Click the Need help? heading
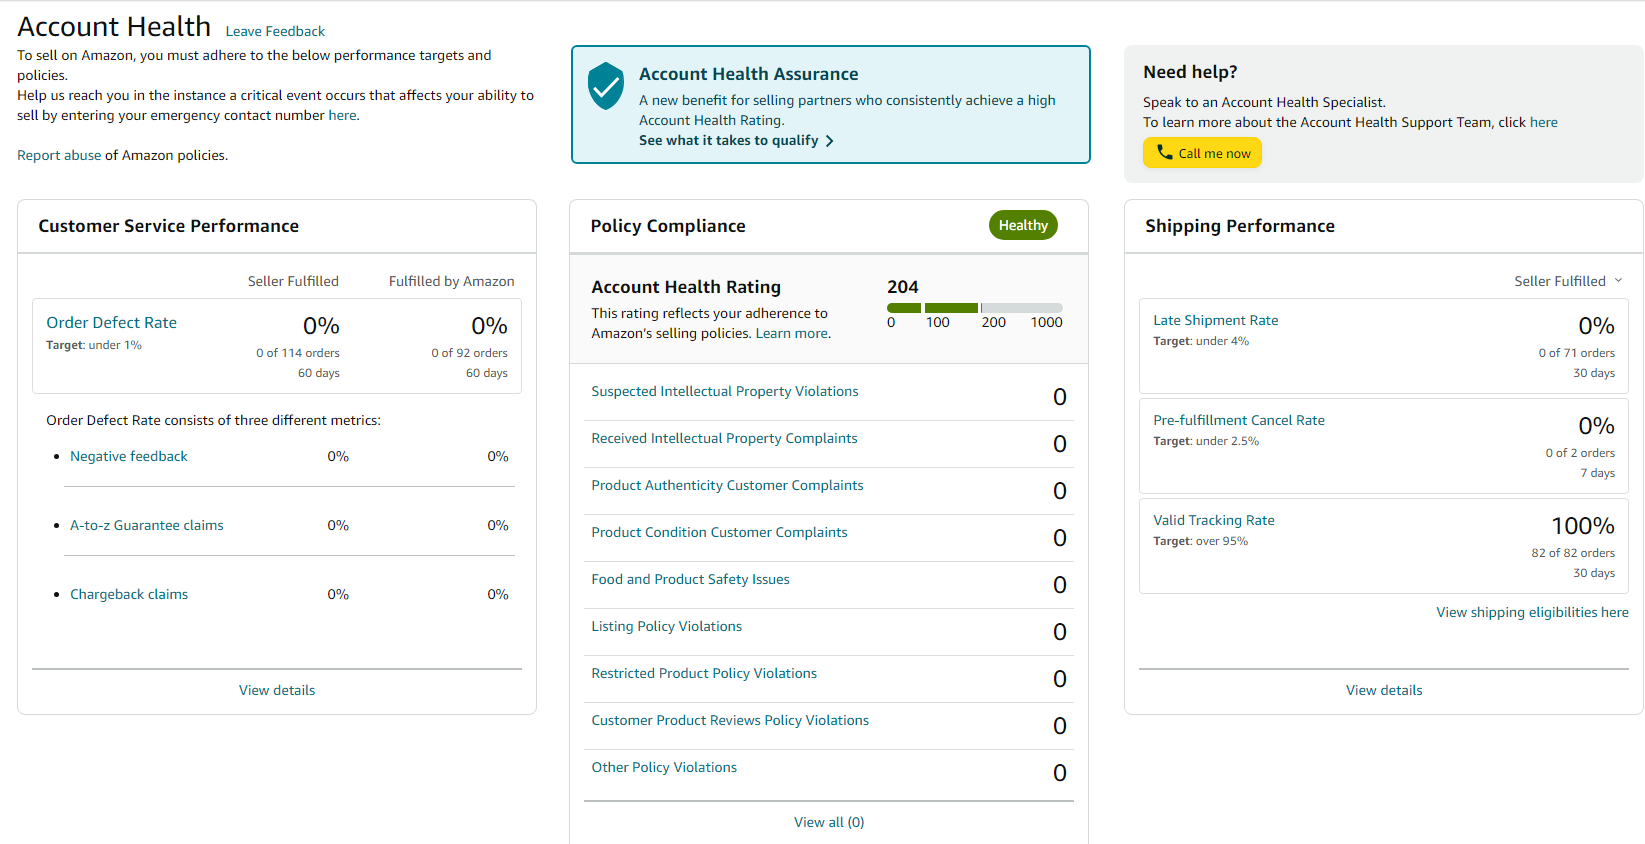This screenshot has height=844, width=1645. click(x=1190, y=72)
